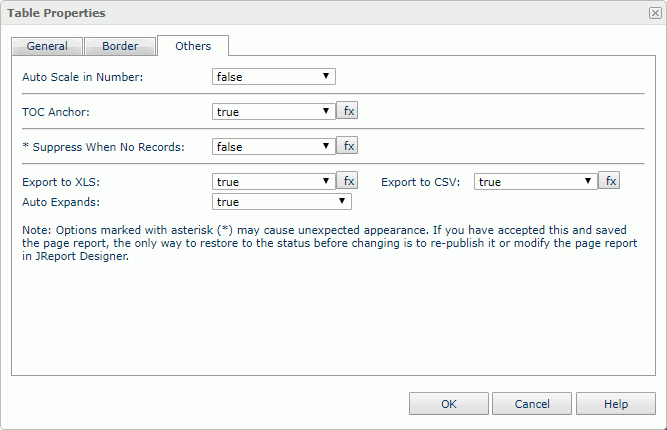Expand the Suppress When No Records dropdown
Viewport: 667px width, 430px height.
[x=274, y=146]
